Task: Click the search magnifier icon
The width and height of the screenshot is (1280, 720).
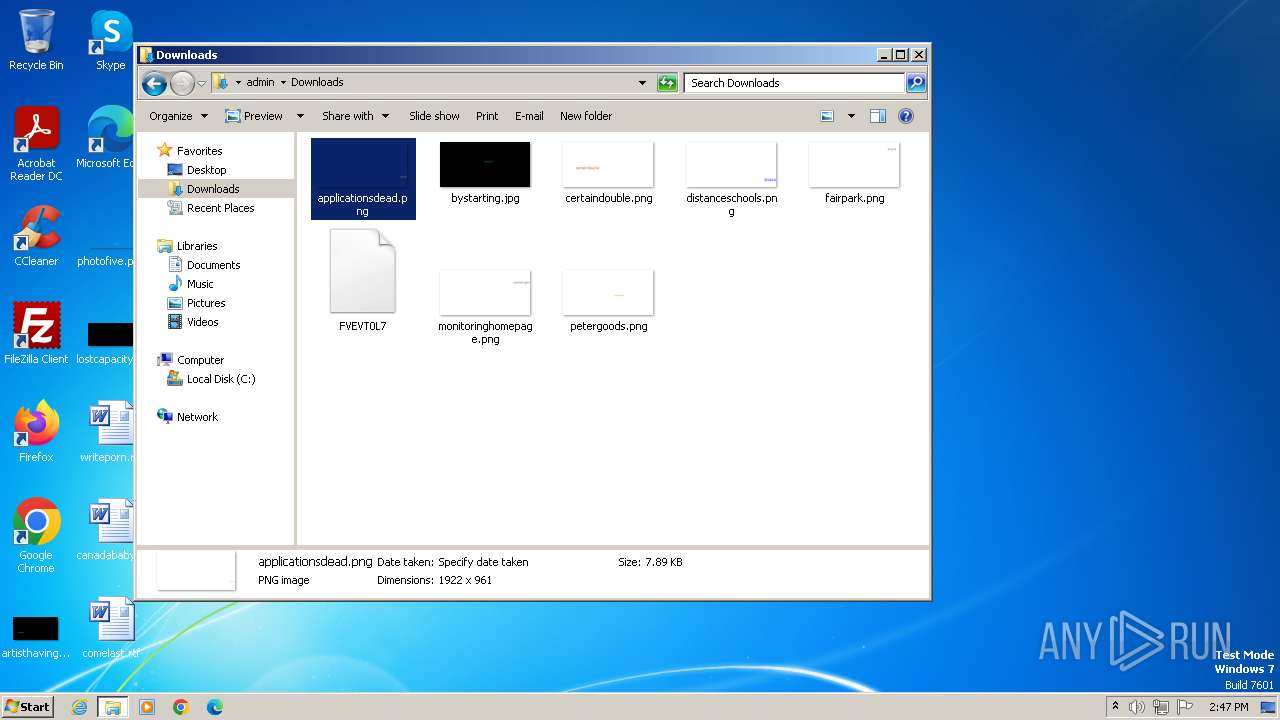Action: point(916,83)
